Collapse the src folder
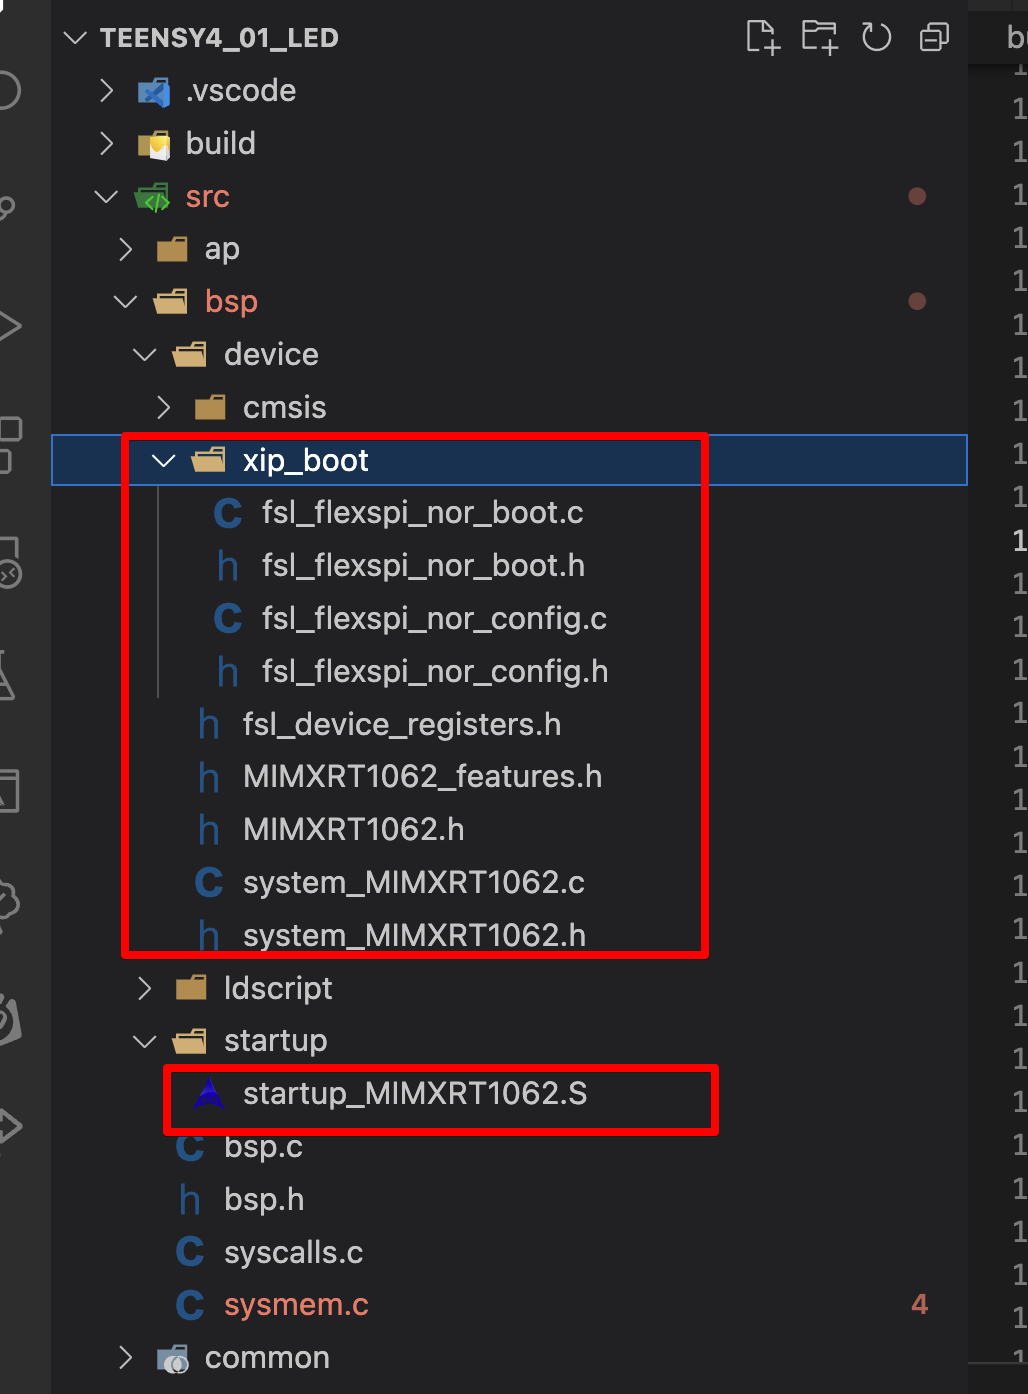This screenshot has width=1028, height=1394. (x=106, y=196)
